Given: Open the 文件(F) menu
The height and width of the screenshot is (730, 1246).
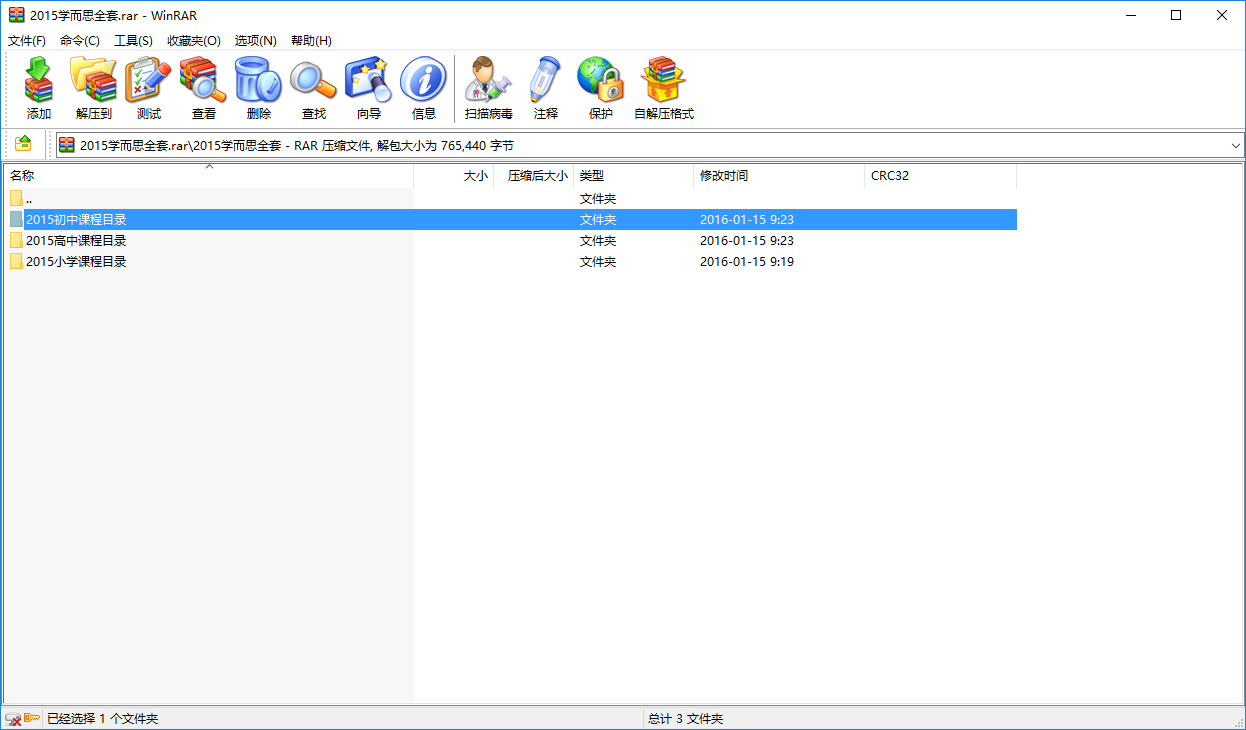Looking at the screenshot, I should tap(27, 41).
